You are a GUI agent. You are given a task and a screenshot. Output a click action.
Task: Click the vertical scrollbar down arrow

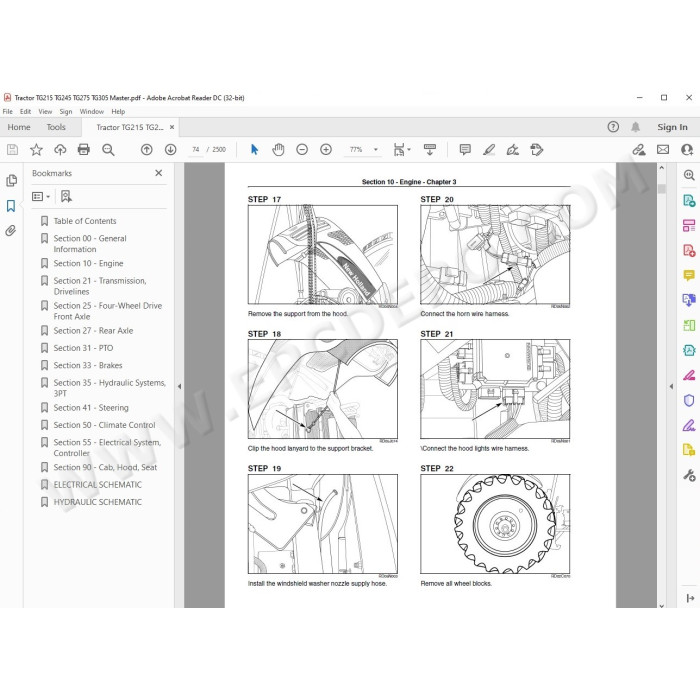(x=662, y=605)
